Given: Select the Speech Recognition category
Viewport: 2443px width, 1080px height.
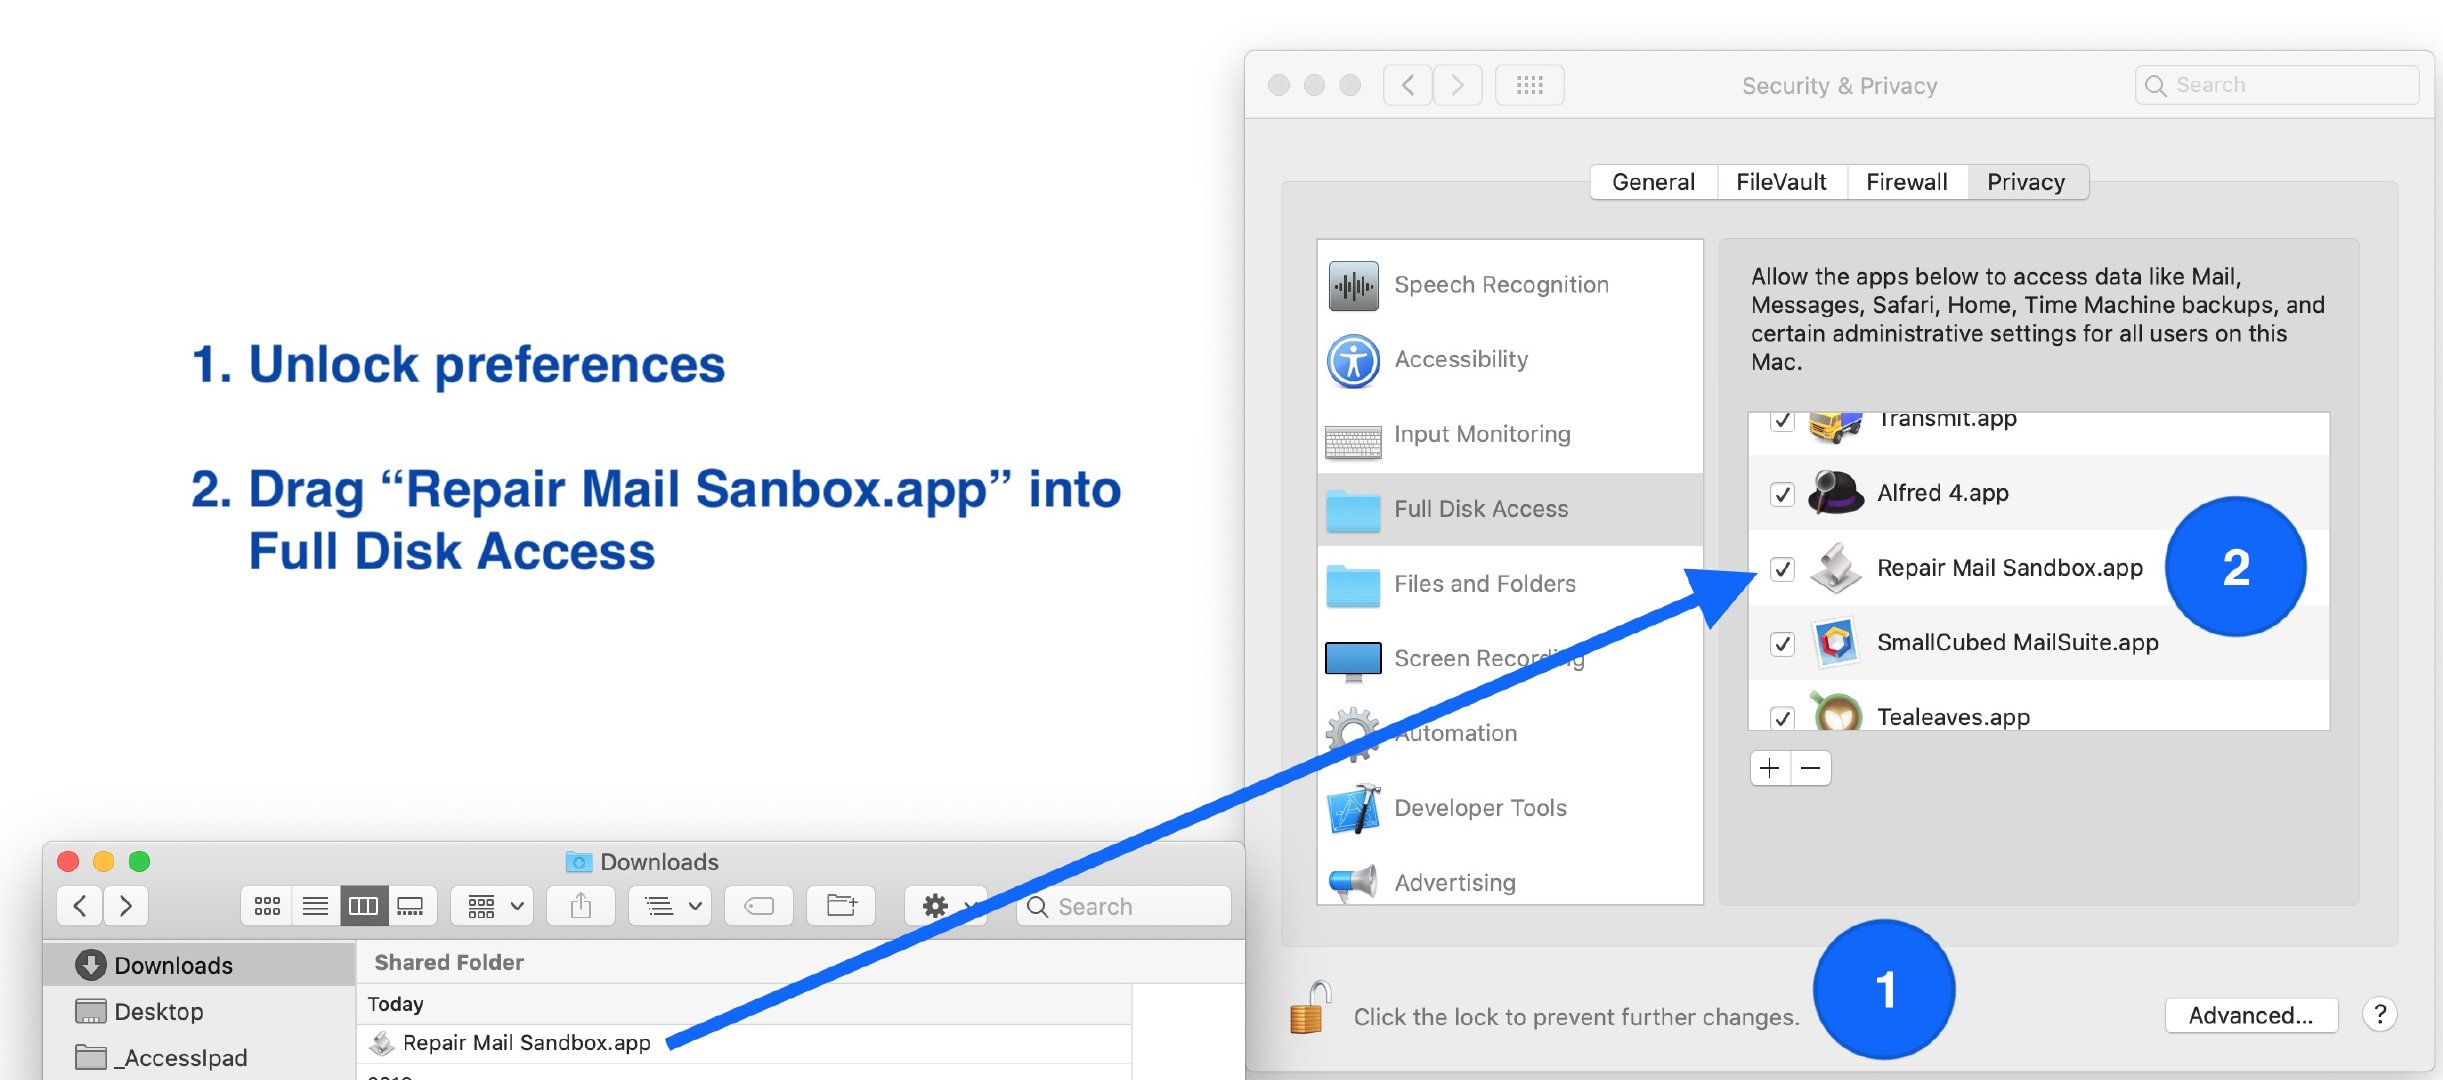Looking at the screenshot, I should coord(1500,285).
